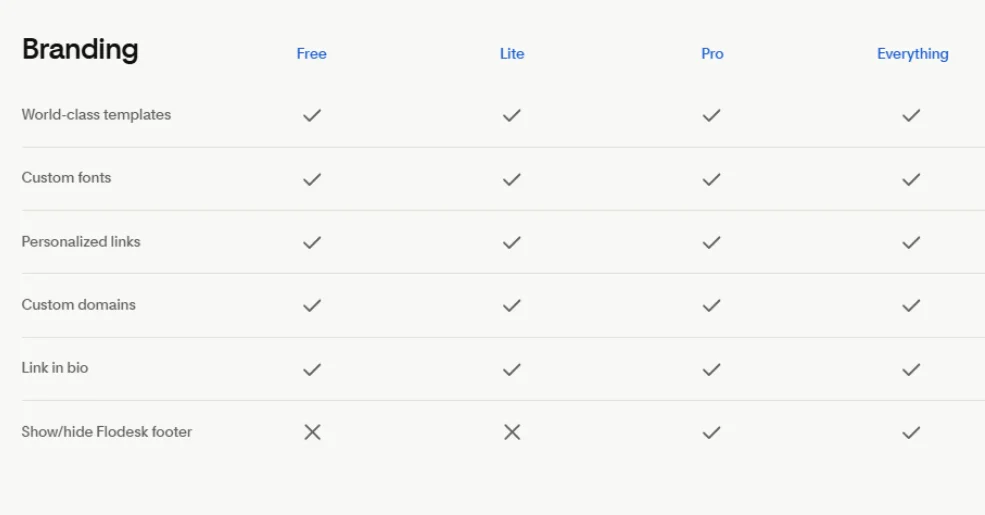Click Lite checkmark for Custom domains
This screenshot has width=985, height=515.
(x=512, y=305)
